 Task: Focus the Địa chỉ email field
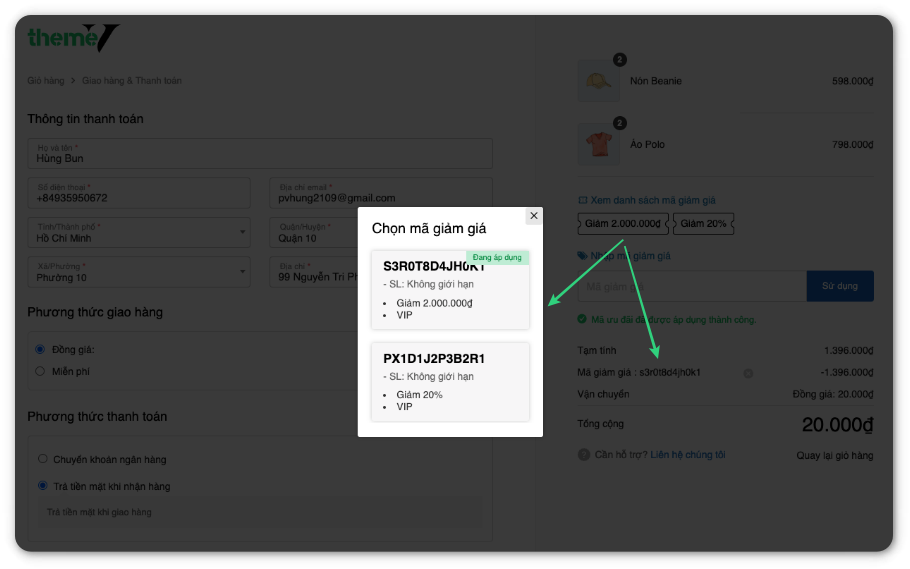(381, 193)
